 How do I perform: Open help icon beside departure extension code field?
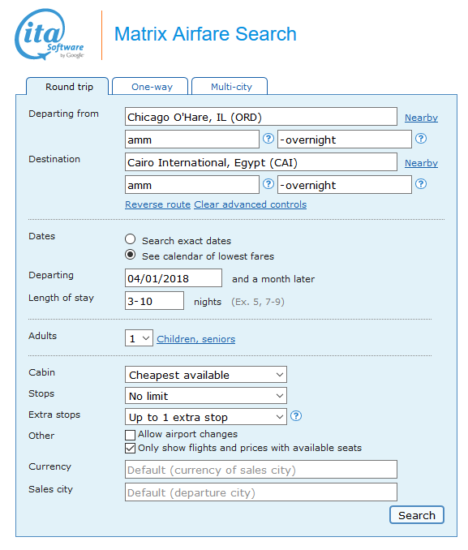pyautogui.click(x=421, y=139)
